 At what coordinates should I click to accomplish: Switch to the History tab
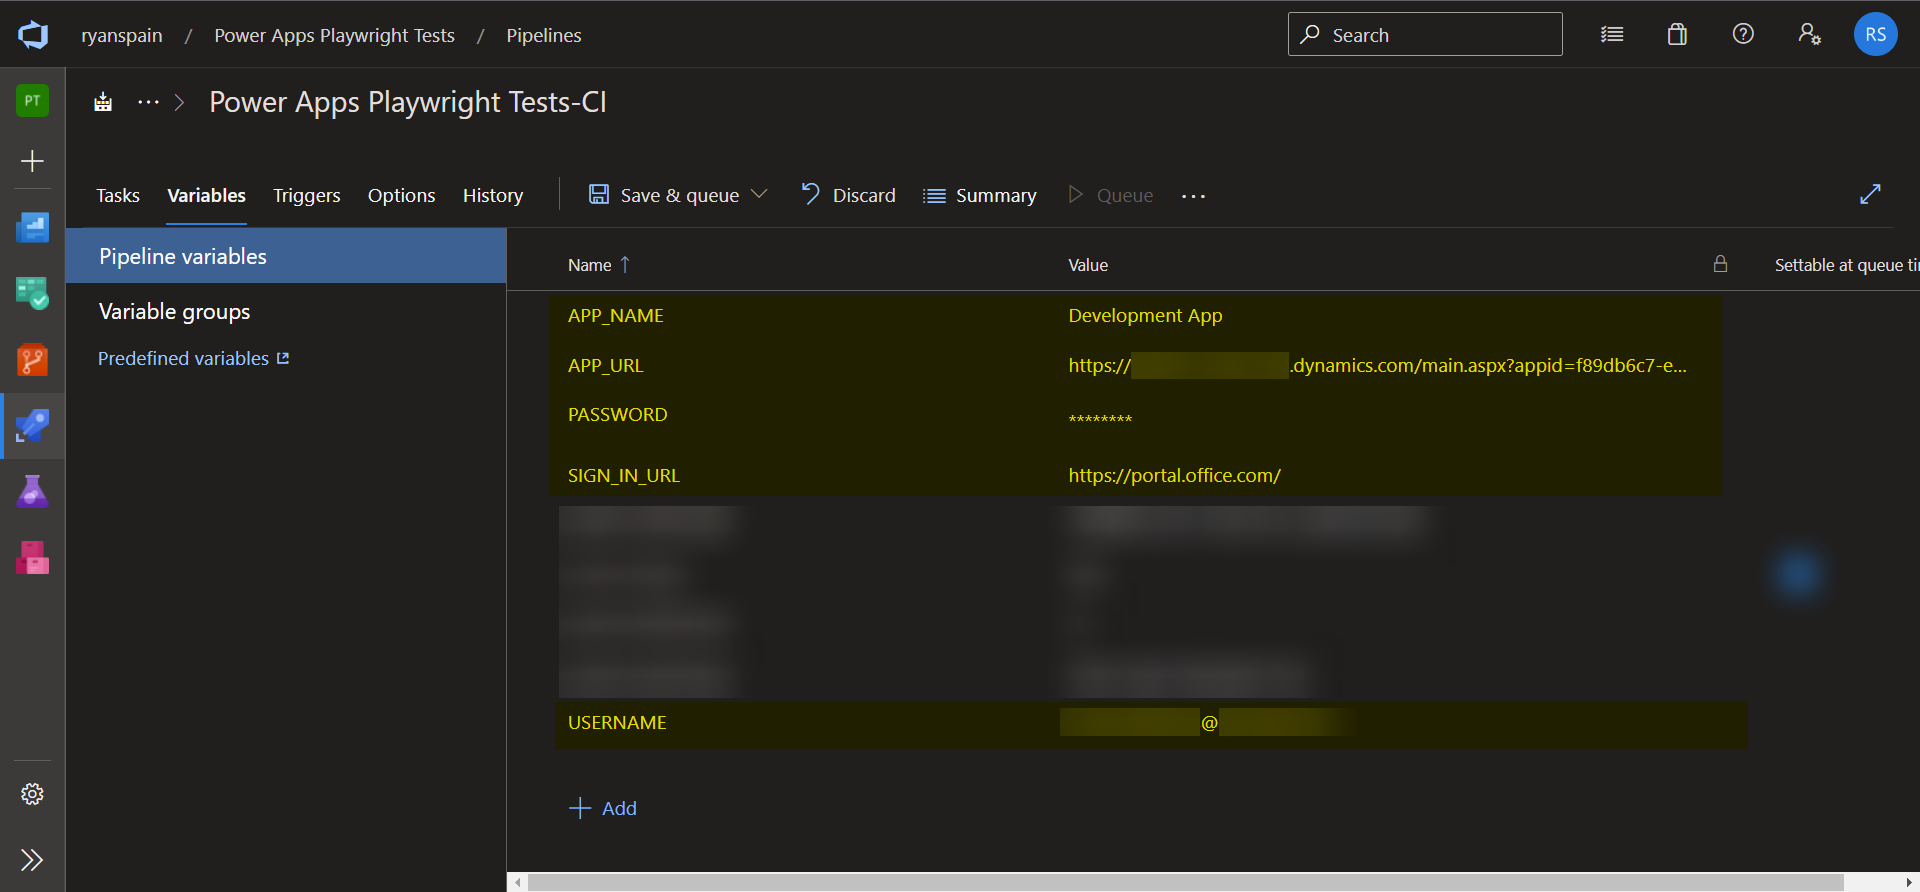[493, 196]
